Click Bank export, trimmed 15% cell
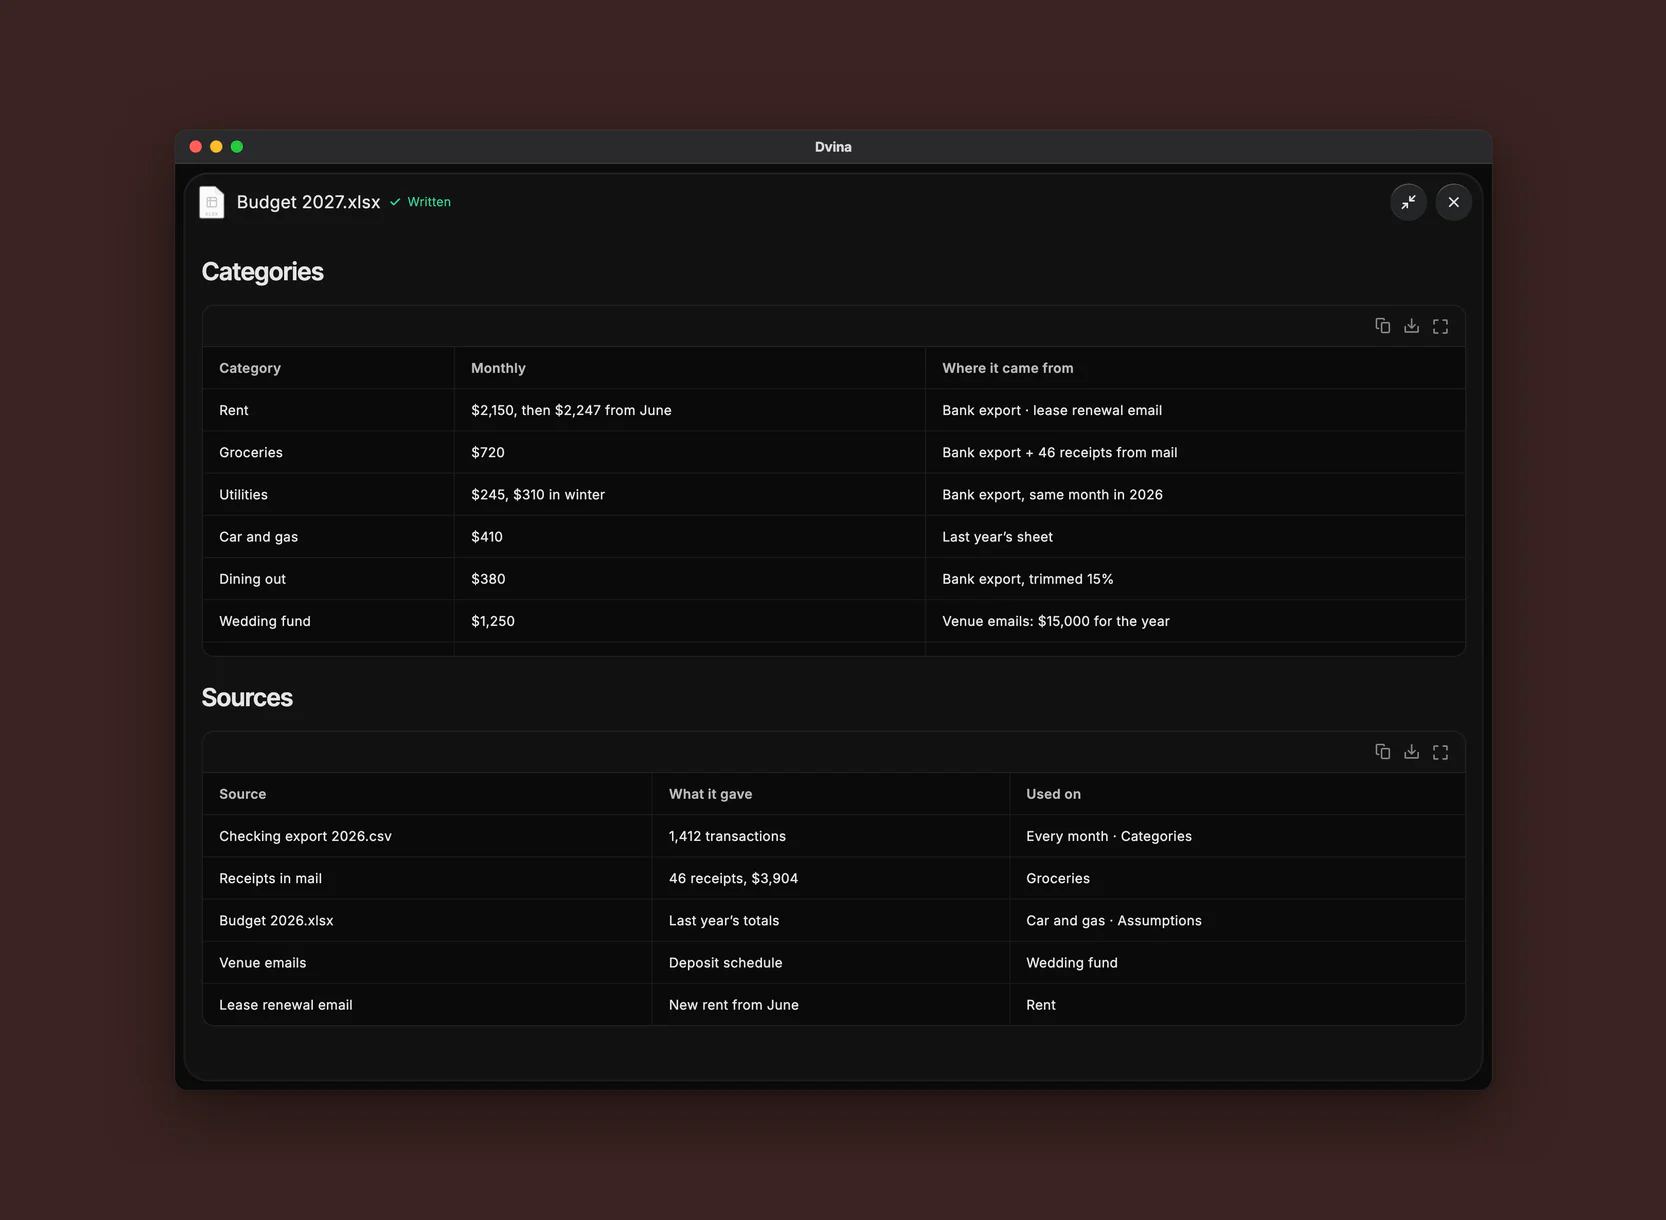The height and width of the screenshot is (1220, 1666). (x=1195, y=579)
